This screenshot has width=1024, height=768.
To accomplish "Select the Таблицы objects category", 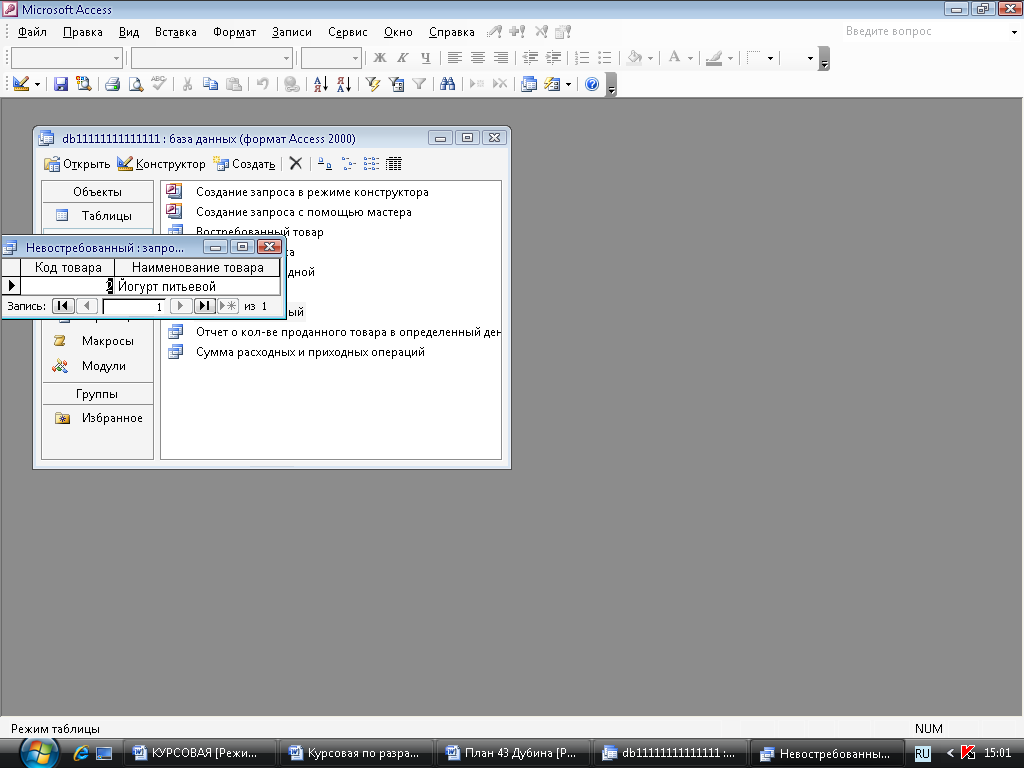I will [x=97, y=216].
